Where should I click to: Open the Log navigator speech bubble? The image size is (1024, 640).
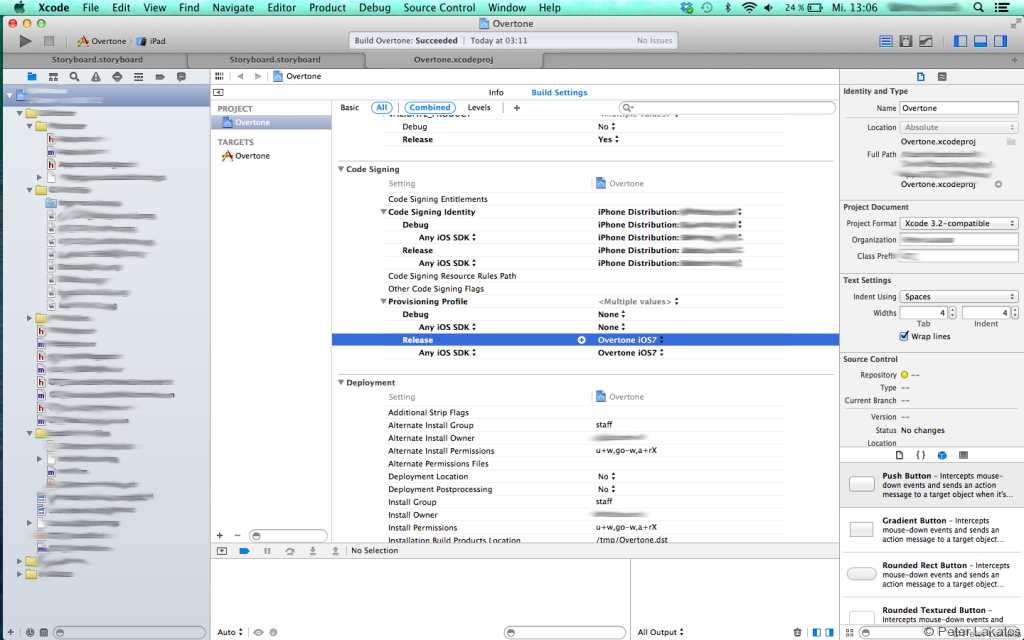[x=182, y=77]
